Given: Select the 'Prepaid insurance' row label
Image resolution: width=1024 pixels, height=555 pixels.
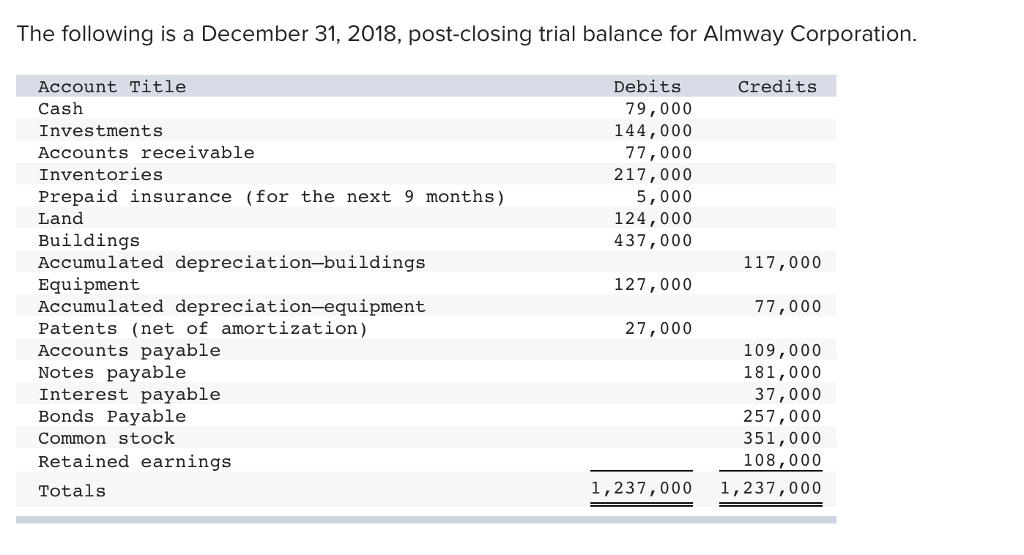Looking at the screenshot, I should (x=272, y=197).
